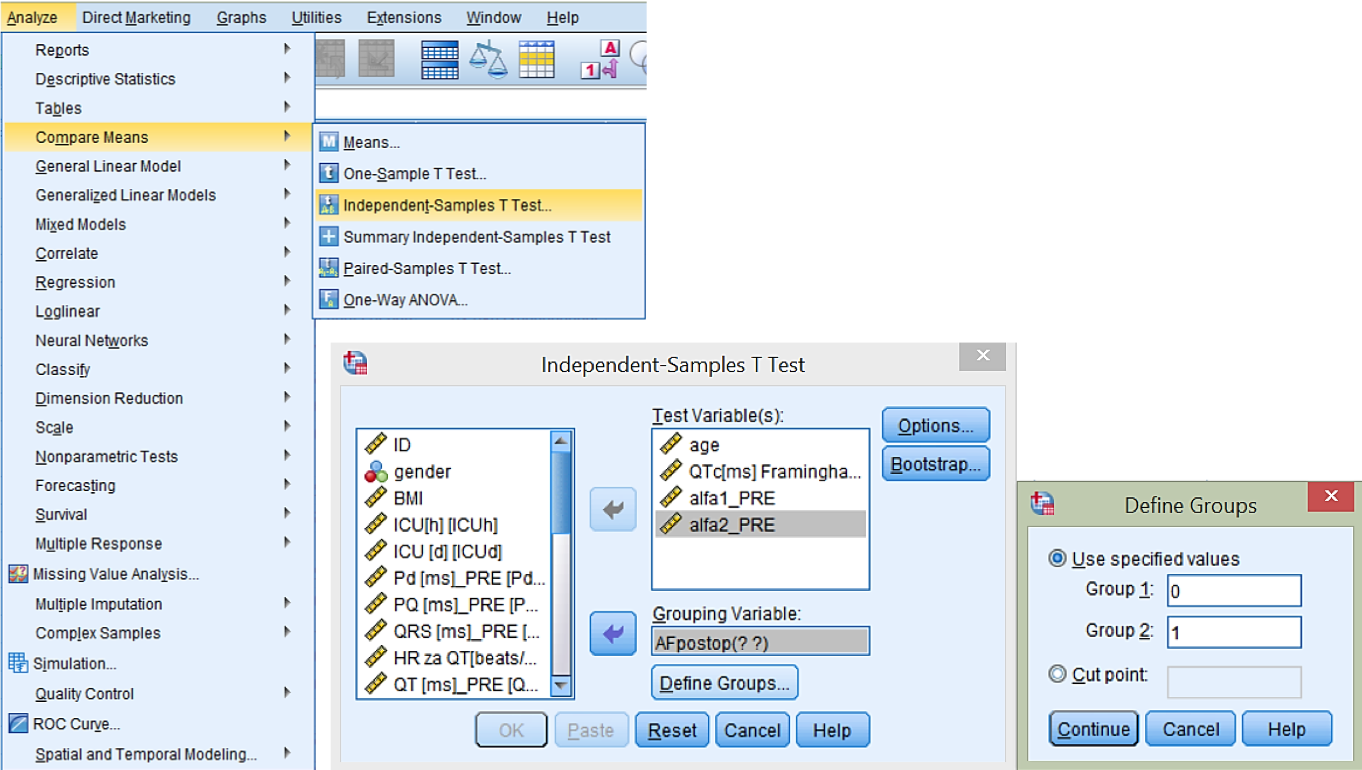Click the Bootstrap button

(x=935, y=465)
